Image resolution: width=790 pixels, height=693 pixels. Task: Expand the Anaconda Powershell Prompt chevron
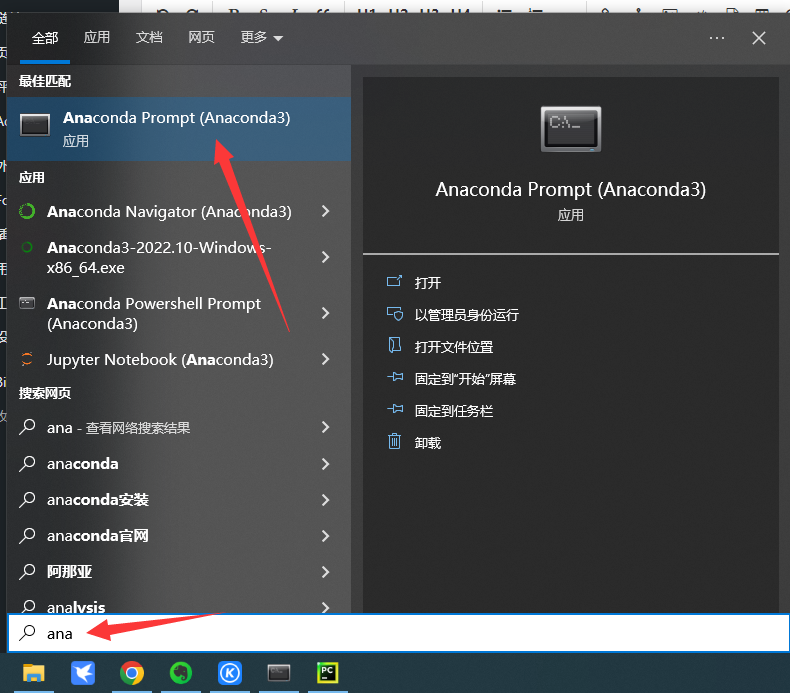point(325,313)
